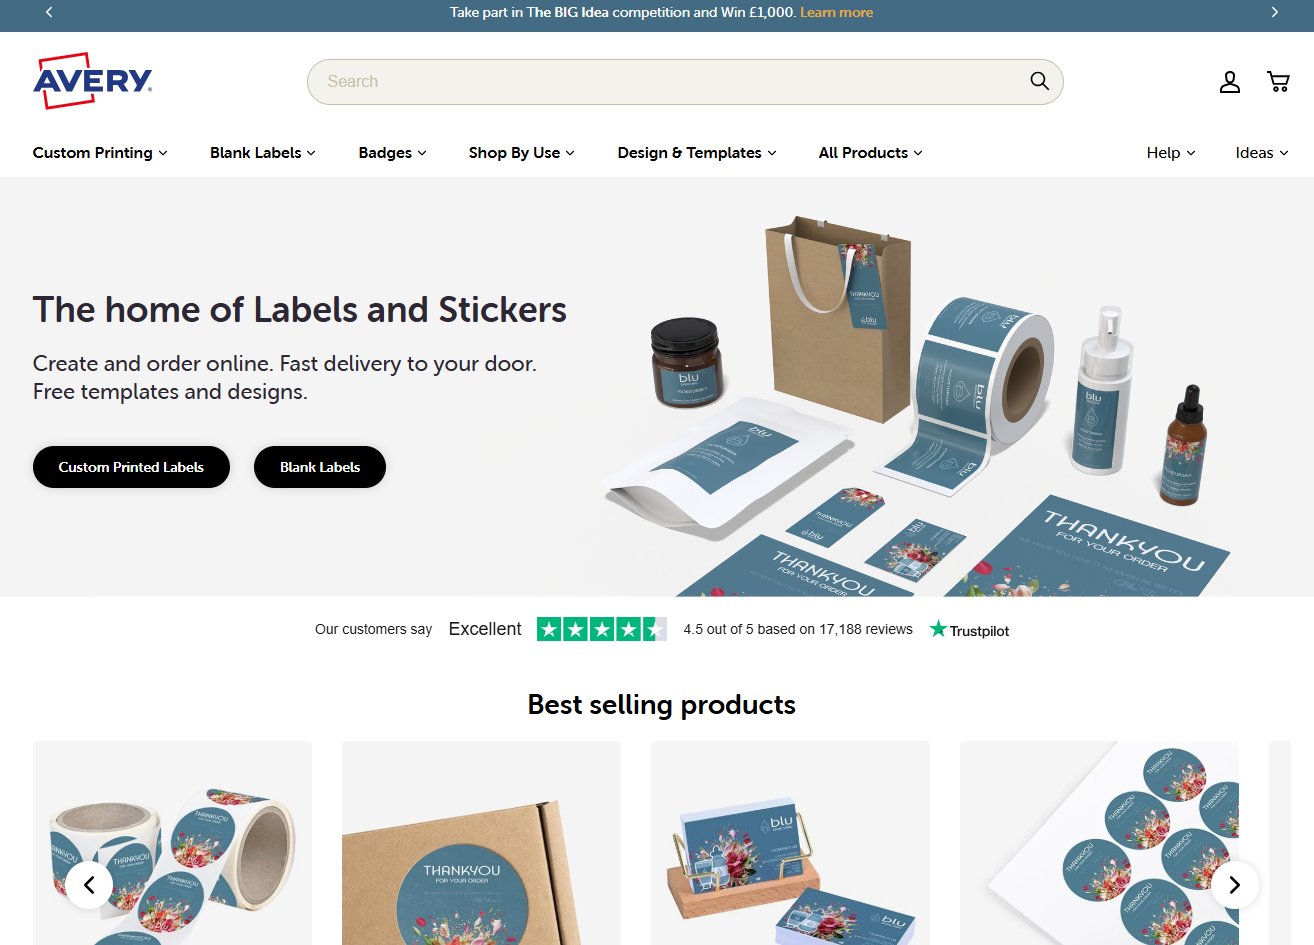Click the Trustpilot star rating
Viewport: 1314px width, 945px height.
coord(602,629)
